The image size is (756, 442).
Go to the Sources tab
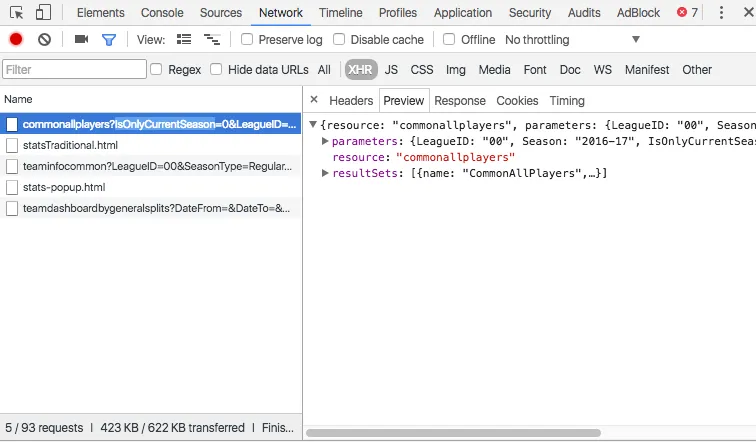221,13
